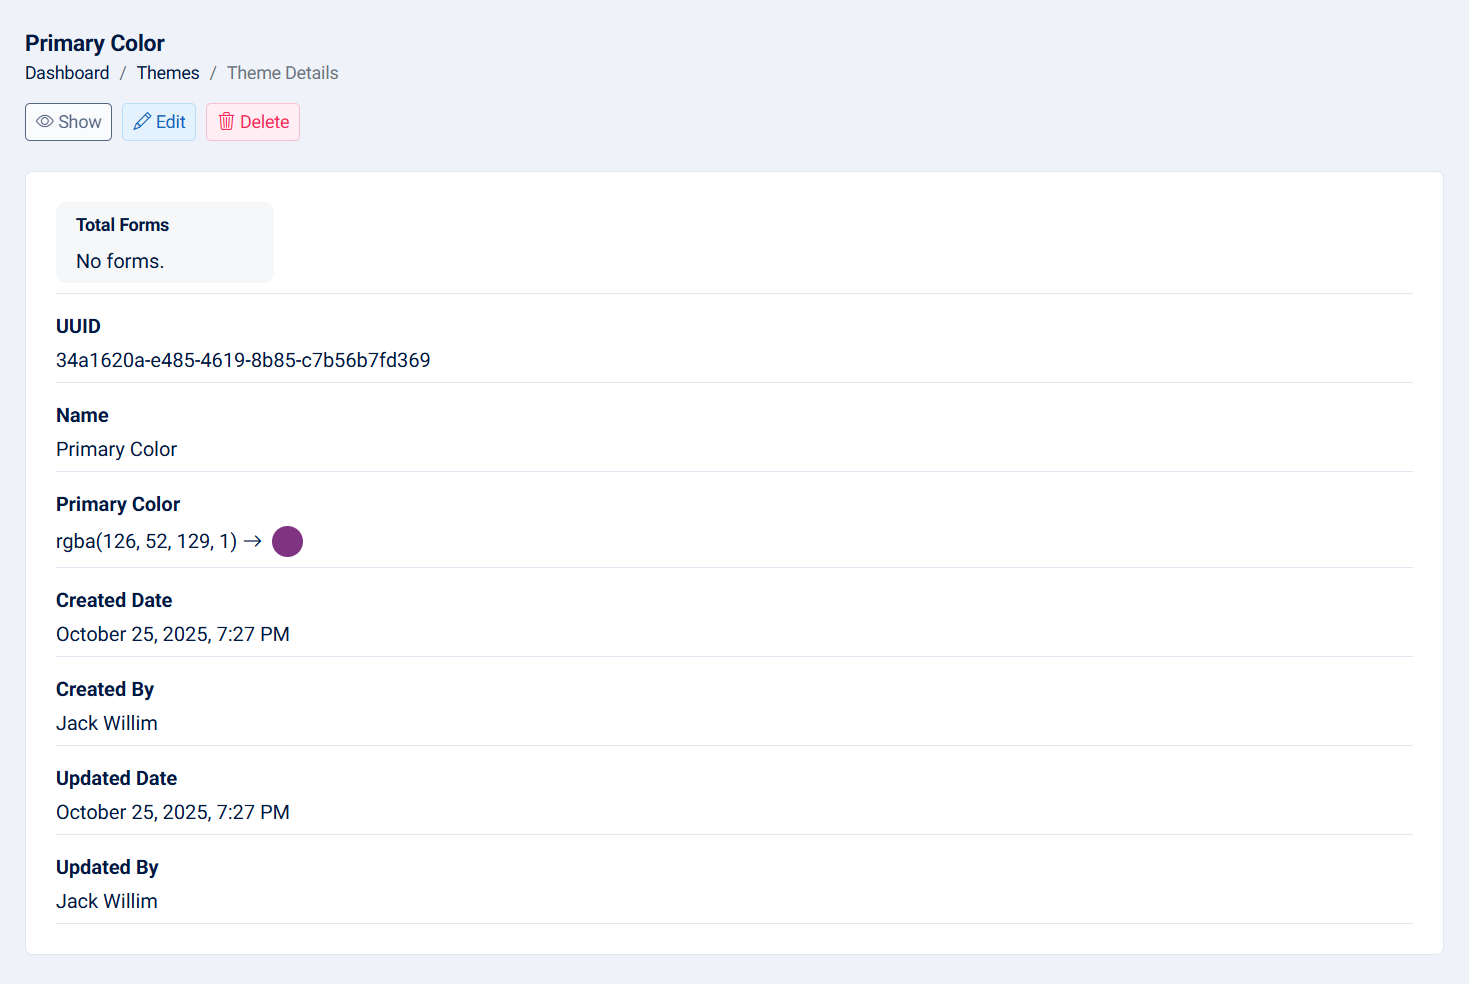Viewport: 1469px width, 984px height.
Task: Click the arrow icon beside the rgba value
Action: [253, 541]
